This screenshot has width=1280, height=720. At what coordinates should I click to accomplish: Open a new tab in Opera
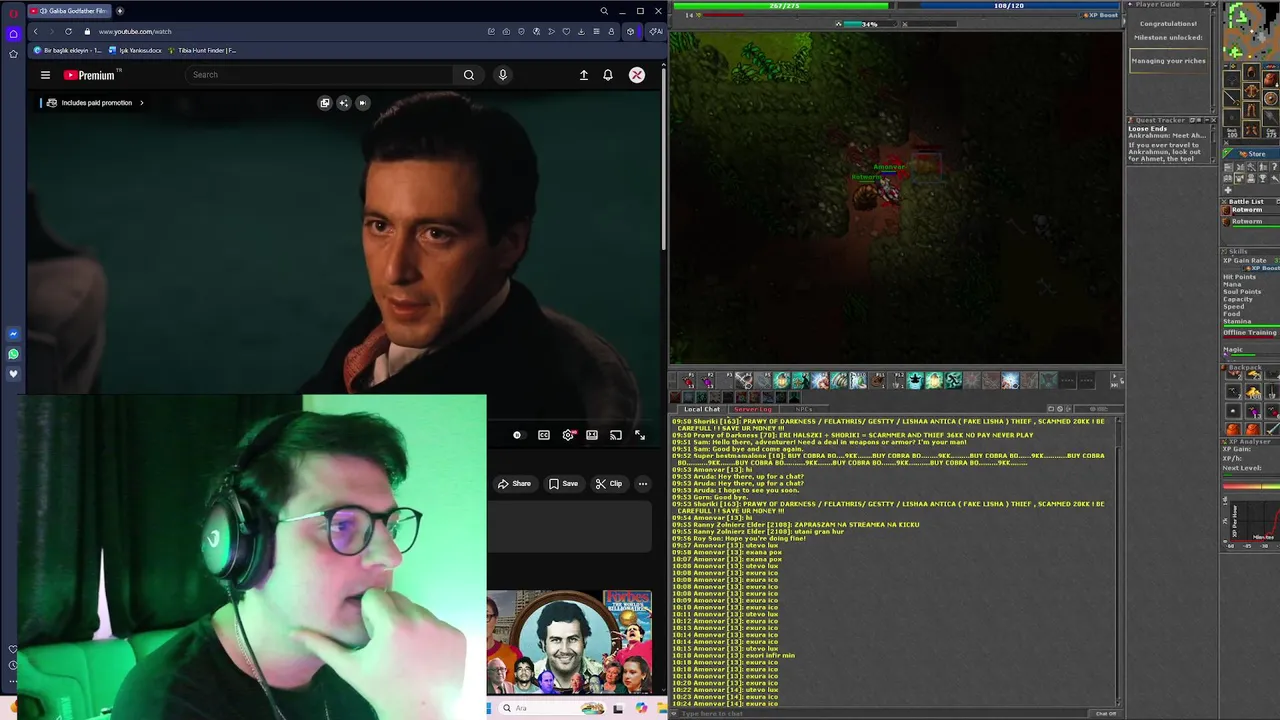pos(120,11)
